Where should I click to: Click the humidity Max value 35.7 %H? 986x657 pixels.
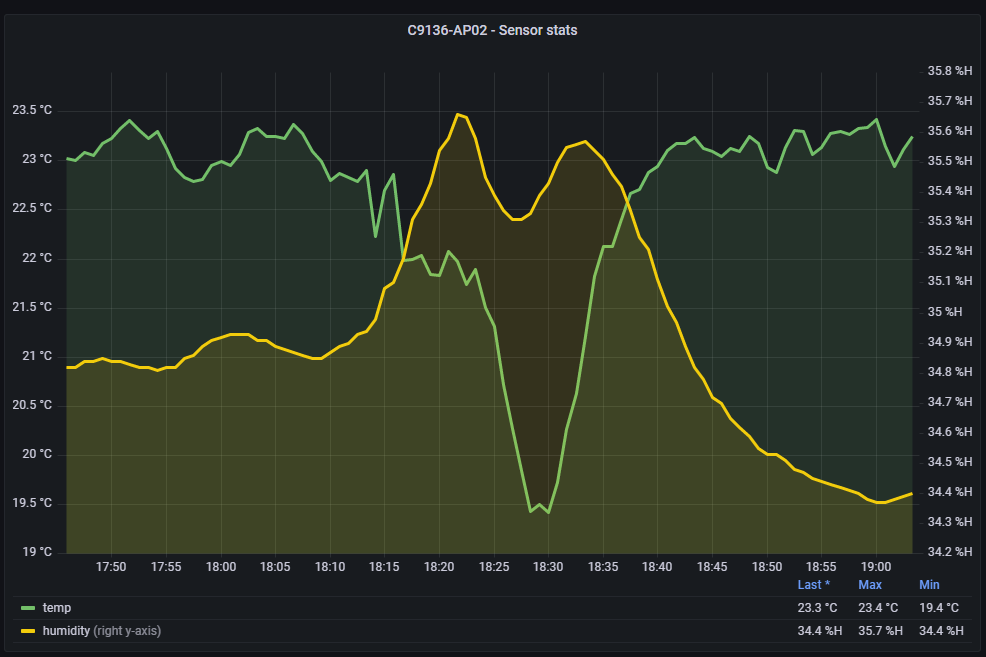point(880,631)
